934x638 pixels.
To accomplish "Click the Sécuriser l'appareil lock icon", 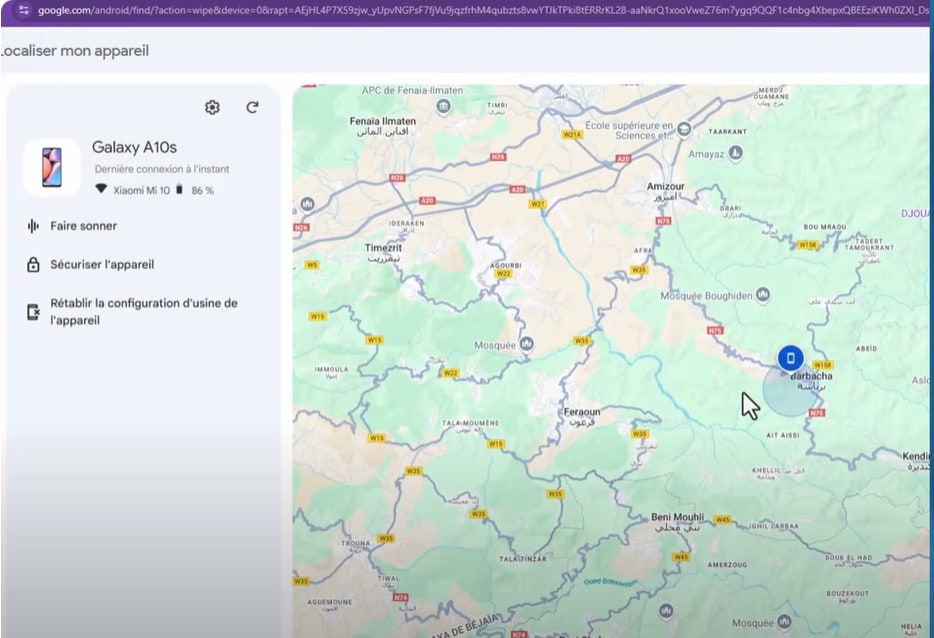I will tap(33, 264).
